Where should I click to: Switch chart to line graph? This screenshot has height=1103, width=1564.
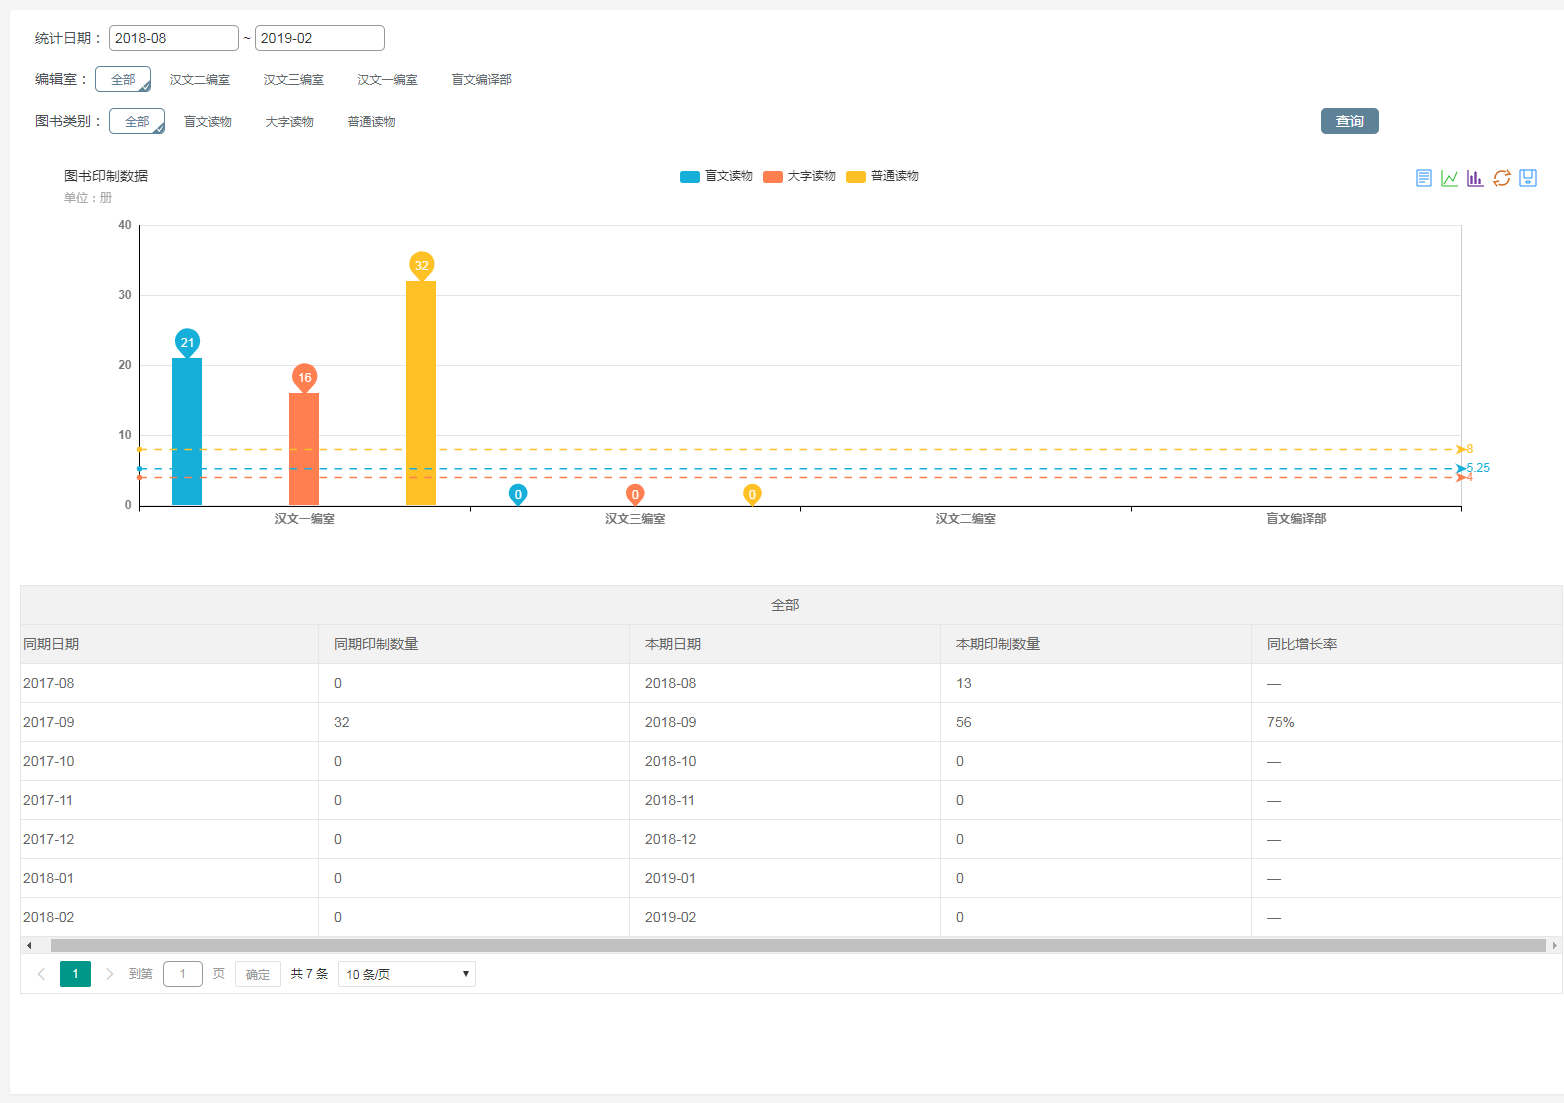pyautogui.click(x=1450, y=178)
